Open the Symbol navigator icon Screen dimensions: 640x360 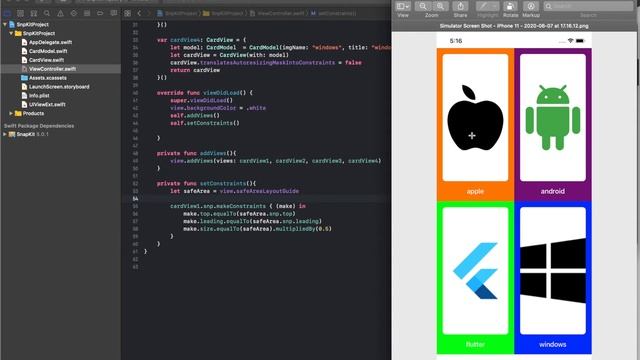(x=33, y=13)
